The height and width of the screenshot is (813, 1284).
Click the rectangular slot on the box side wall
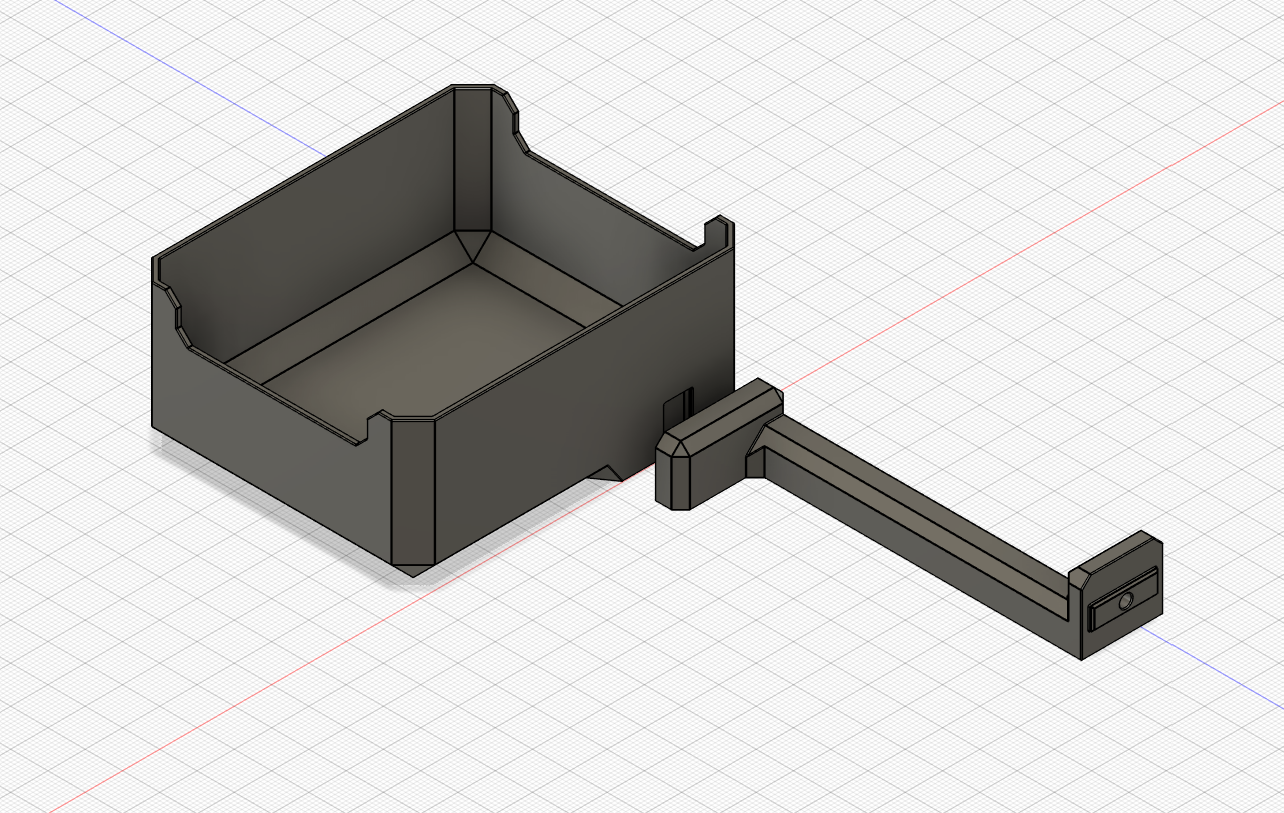pyautogui.click(x=678, y=407)
